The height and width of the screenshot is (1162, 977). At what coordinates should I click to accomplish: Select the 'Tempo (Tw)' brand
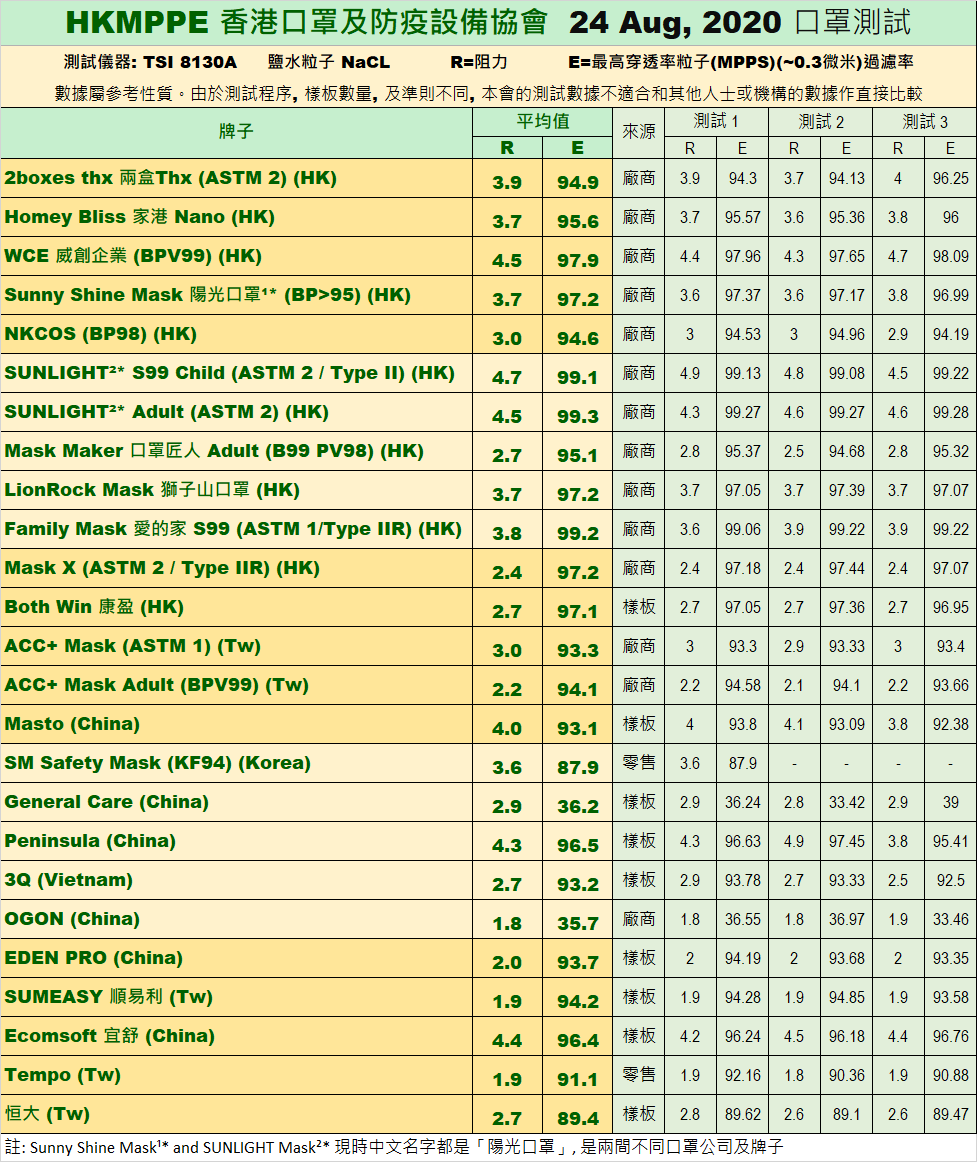tap(62, 1075)
